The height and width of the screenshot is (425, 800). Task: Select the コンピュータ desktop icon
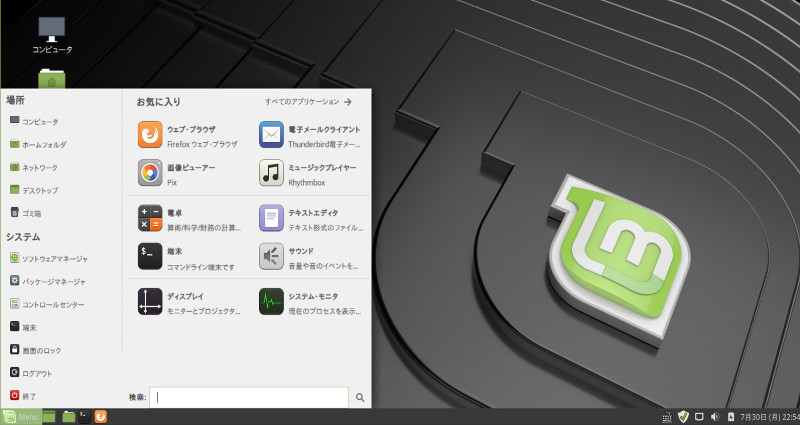pyautogui.click(x=52, y=35)
